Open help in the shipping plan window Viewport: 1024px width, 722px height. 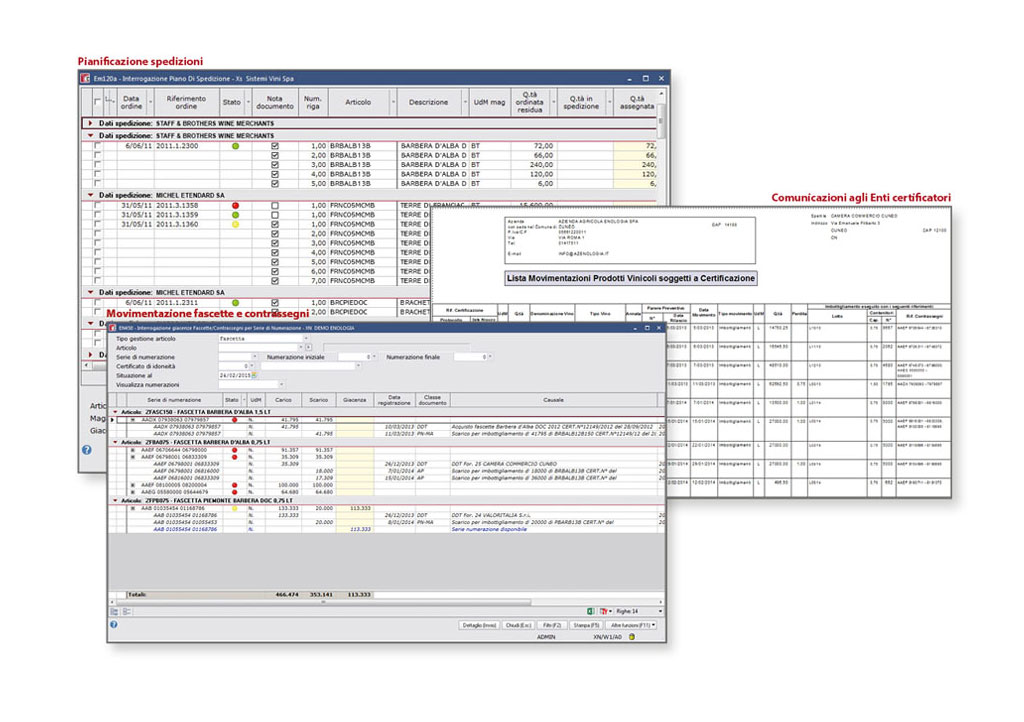[86, 450]
